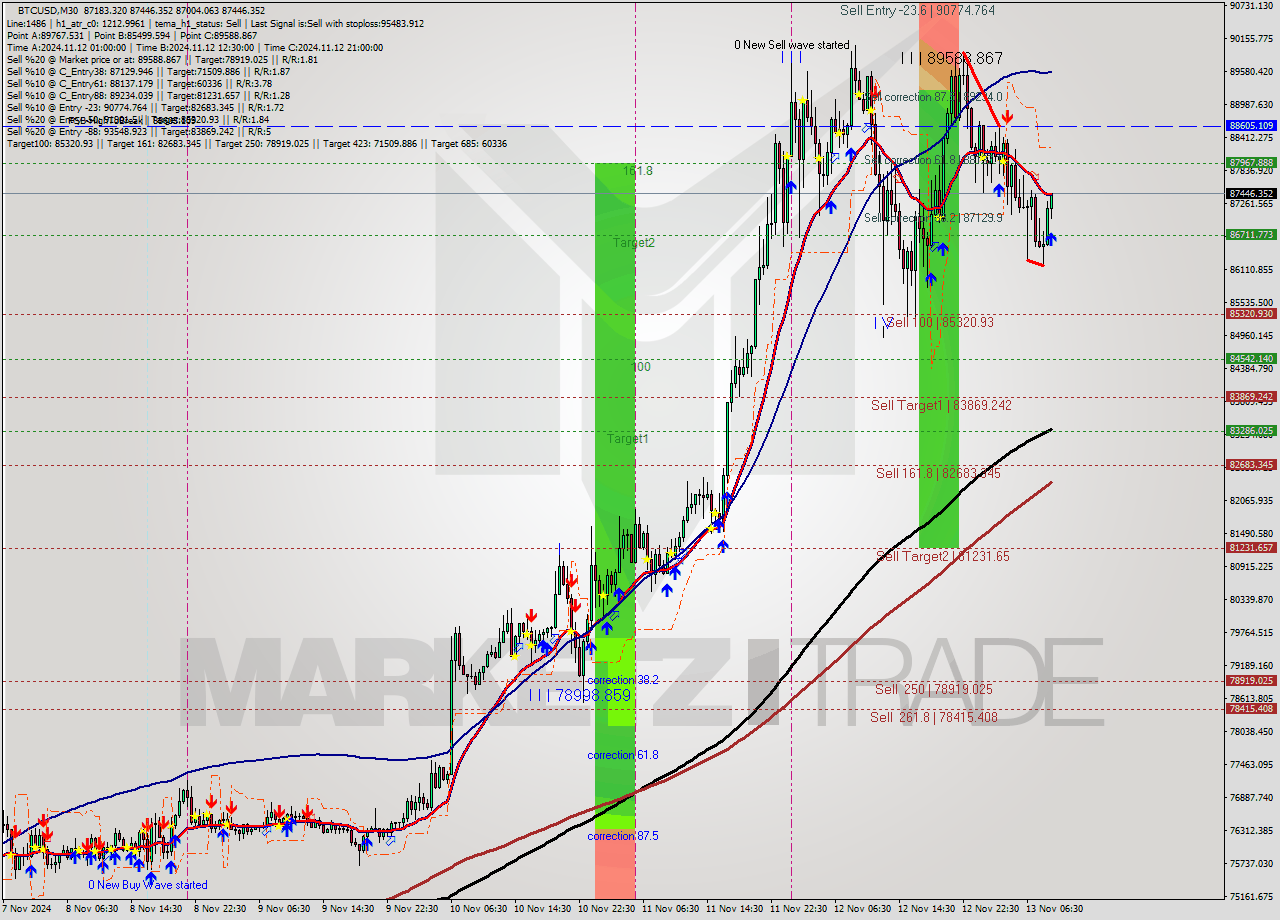This screenshot has height=920, width=1280.
Task: Click the red 85320.930 price tag
Action: pyautogui.click(x=1251, y=313)
